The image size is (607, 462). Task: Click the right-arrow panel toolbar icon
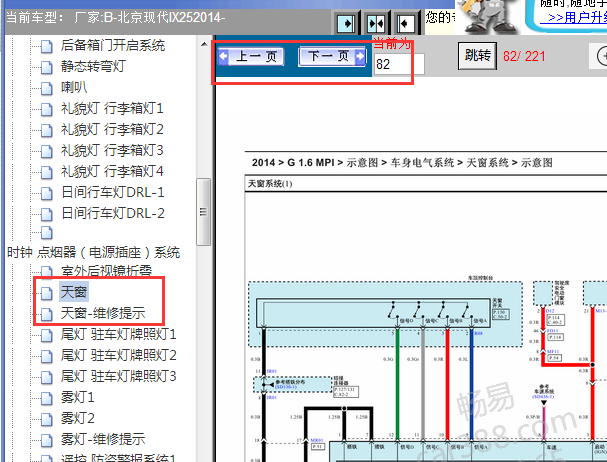[x=346, y=24]
